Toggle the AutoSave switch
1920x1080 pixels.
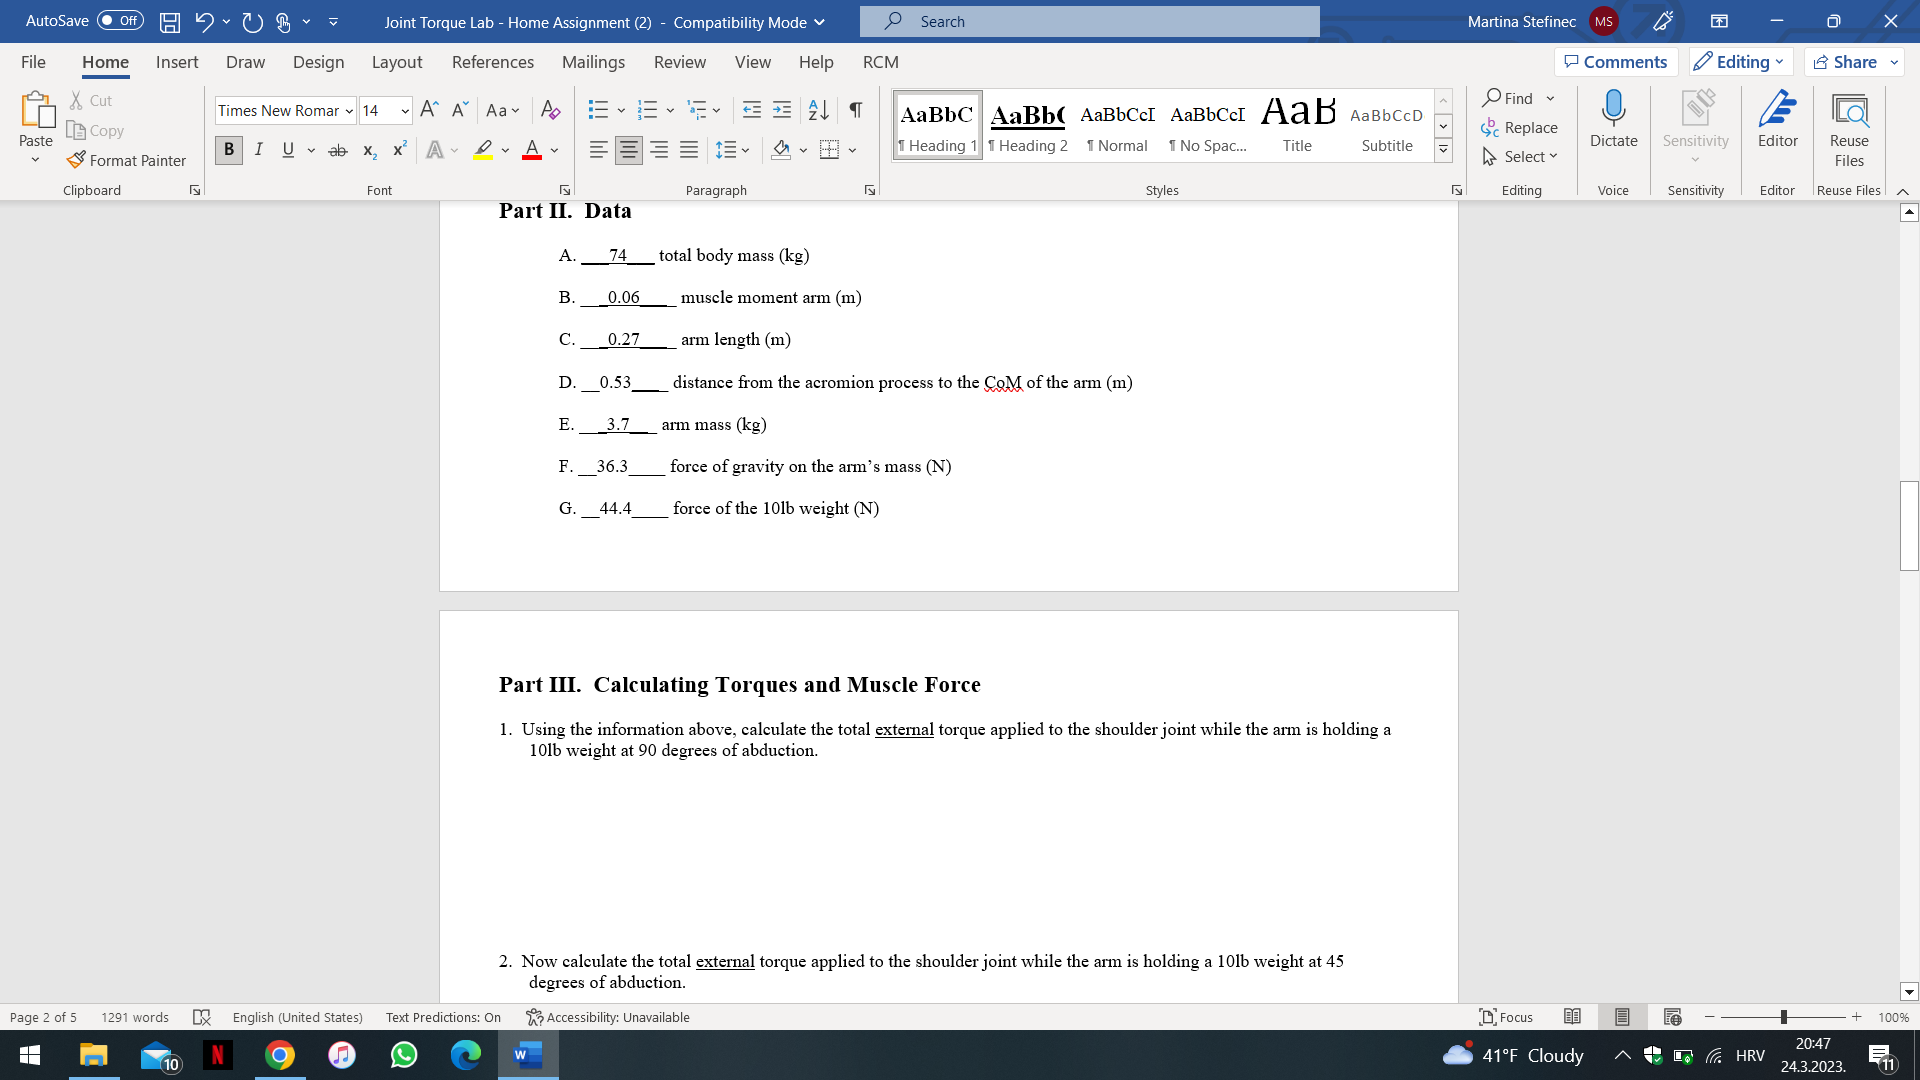(x=120, y=21)
